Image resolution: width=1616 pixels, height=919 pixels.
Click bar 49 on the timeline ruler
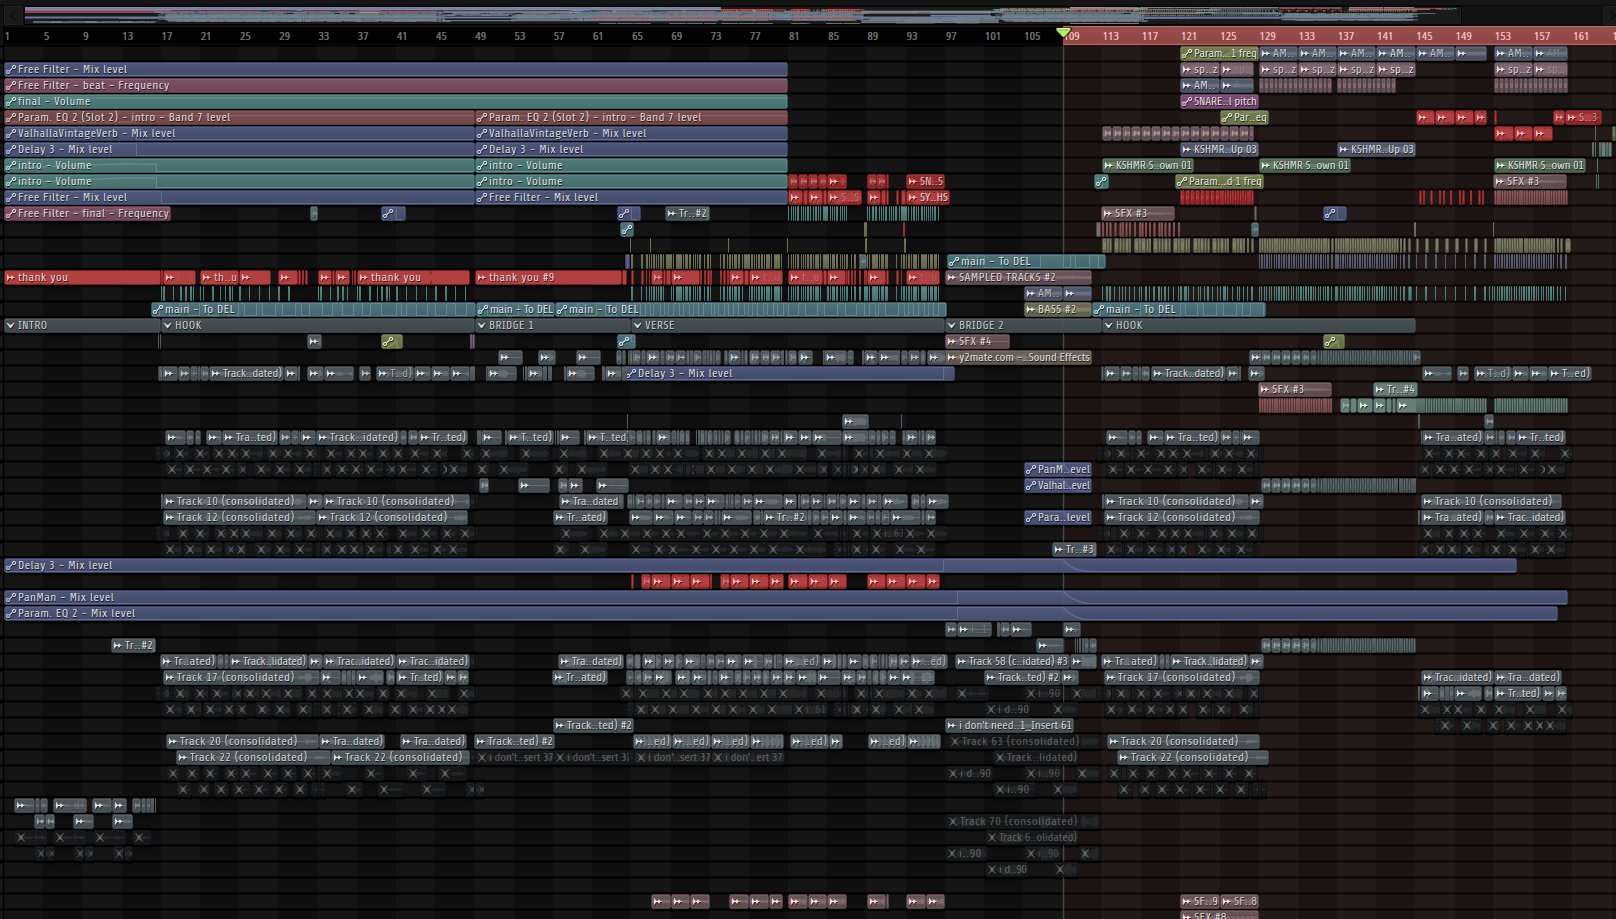pos(480,36)
